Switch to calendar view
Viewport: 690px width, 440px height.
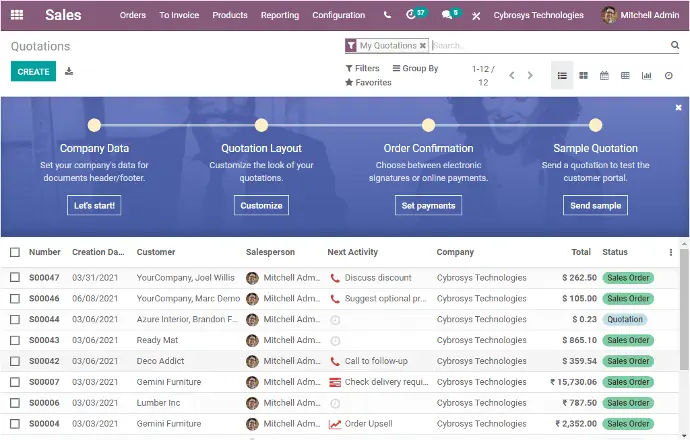coord(604,75)
